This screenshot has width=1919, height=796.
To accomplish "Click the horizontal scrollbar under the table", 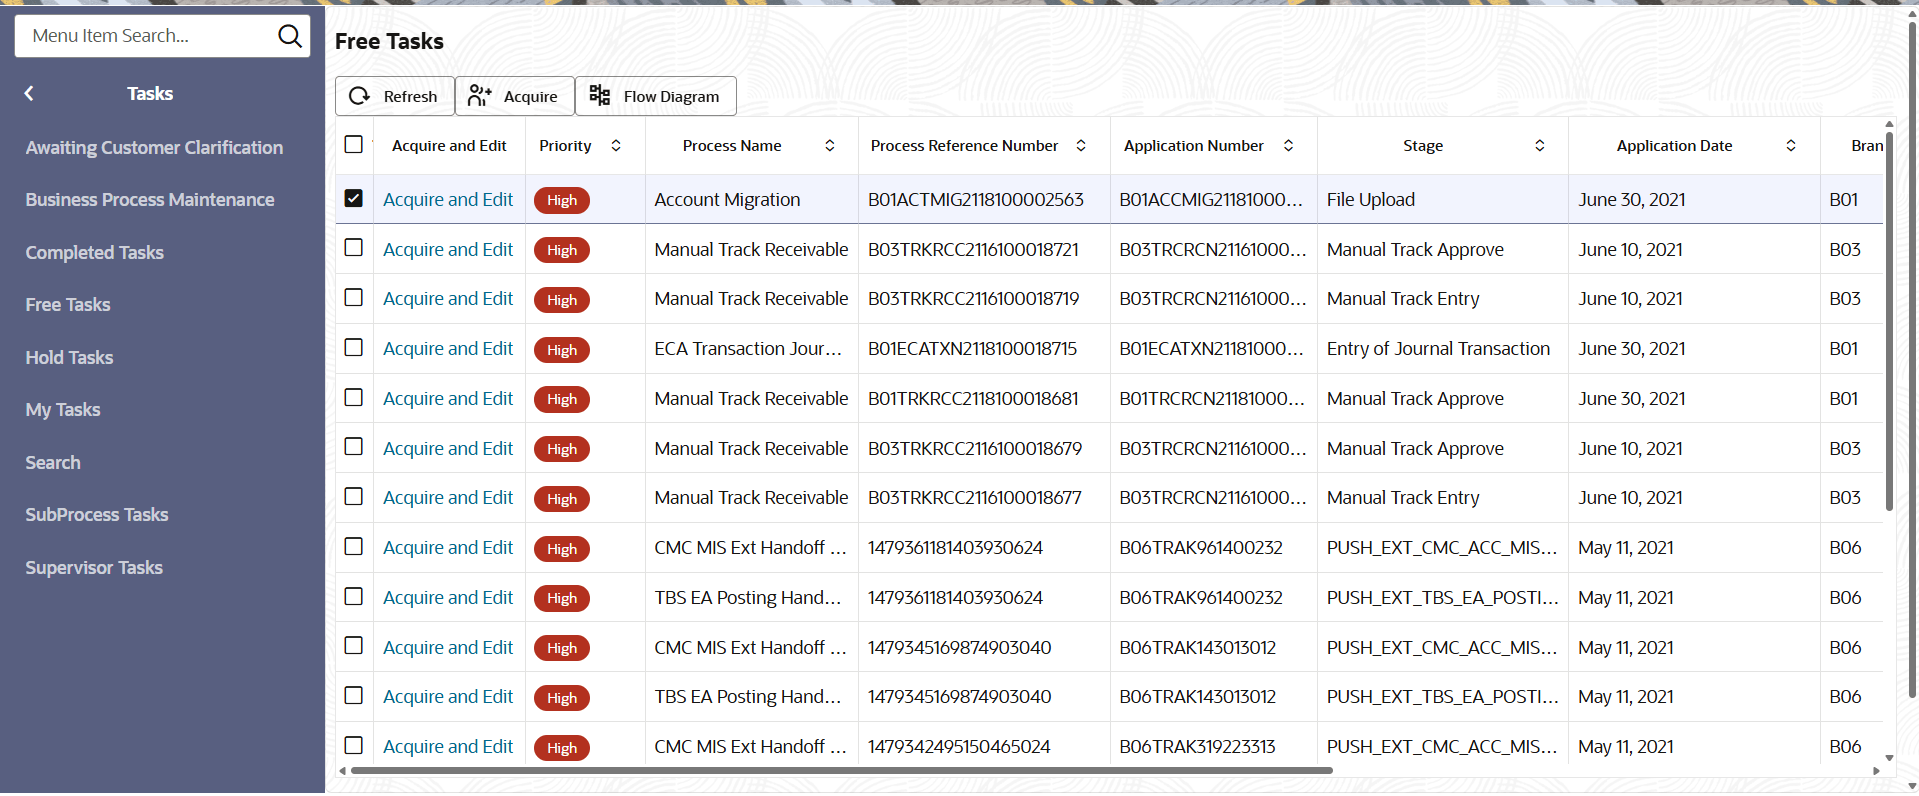I will [842, 771].
